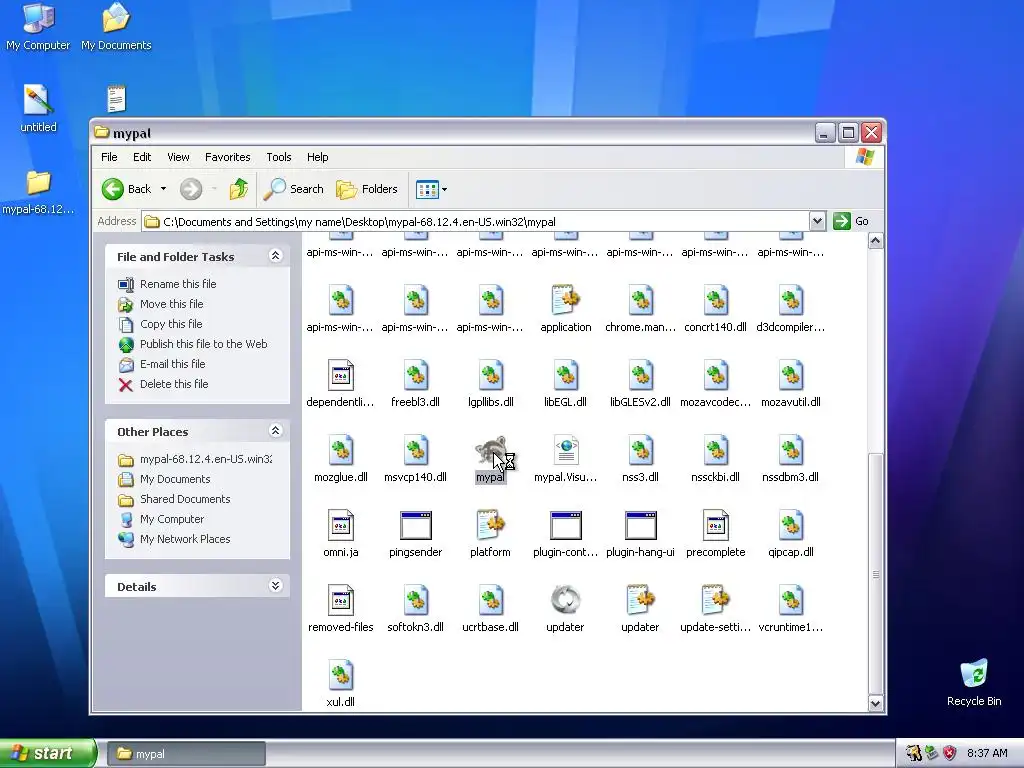Open the Help menu
The height and width of the screenshot is (768, 1024).
tap(317, 157)
